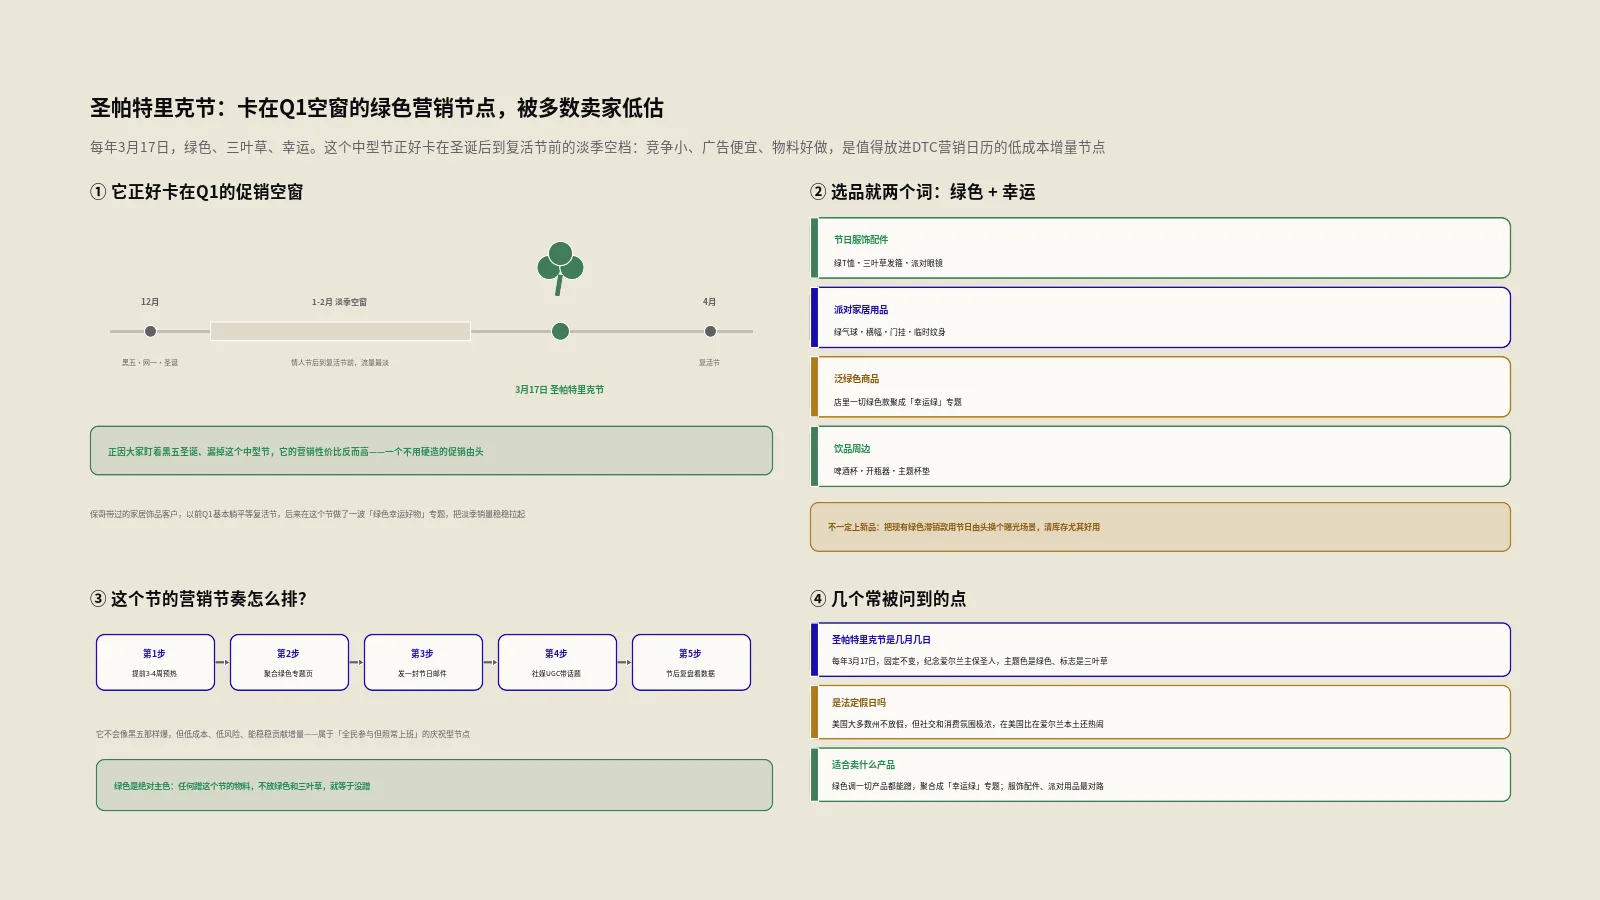The width and height of the screenshot is (1600, 900).
Task: Click the green shamrock icon above the timeline
Action: point(560,268)
